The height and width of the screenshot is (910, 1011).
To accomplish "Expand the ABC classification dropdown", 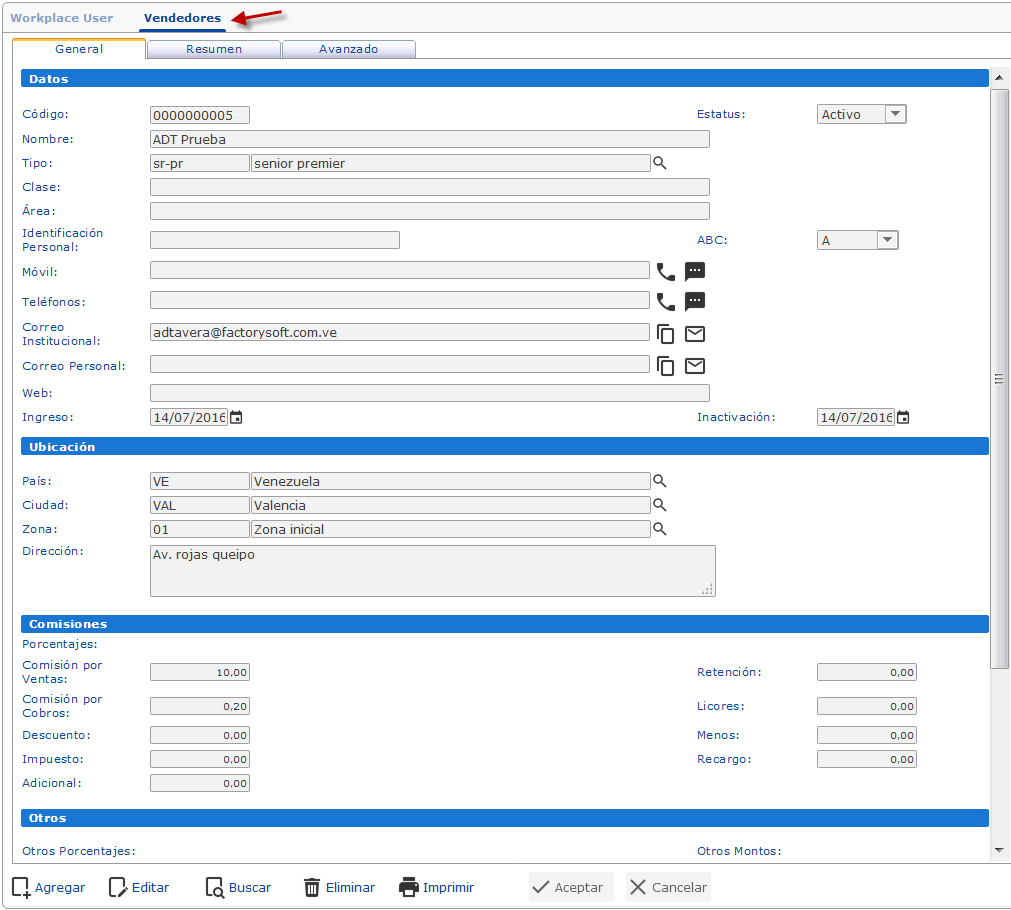I will [887, 240].
